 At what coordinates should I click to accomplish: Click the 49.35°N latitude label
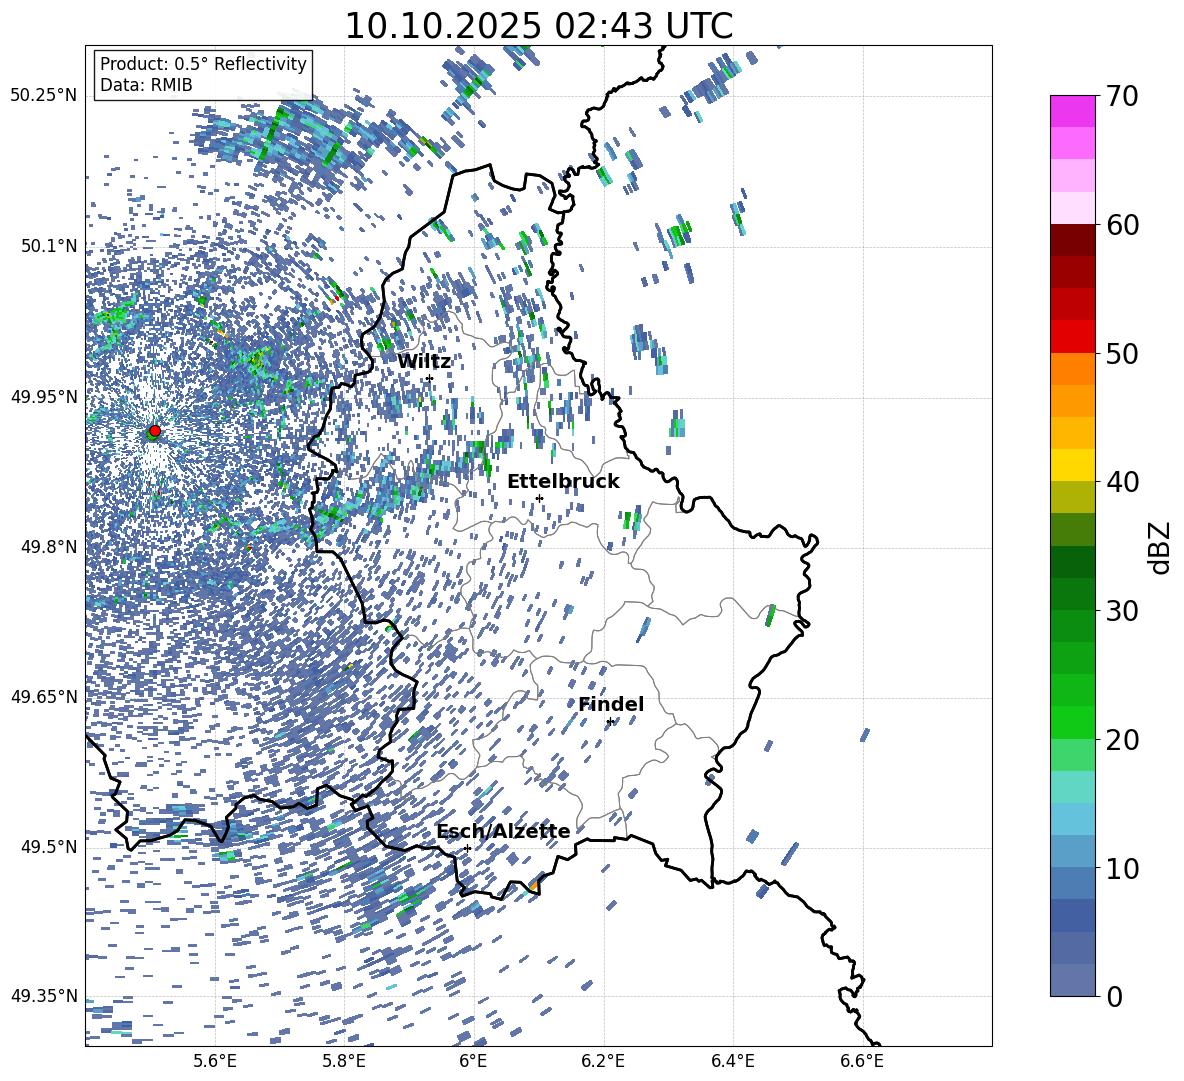coord(44,996)
